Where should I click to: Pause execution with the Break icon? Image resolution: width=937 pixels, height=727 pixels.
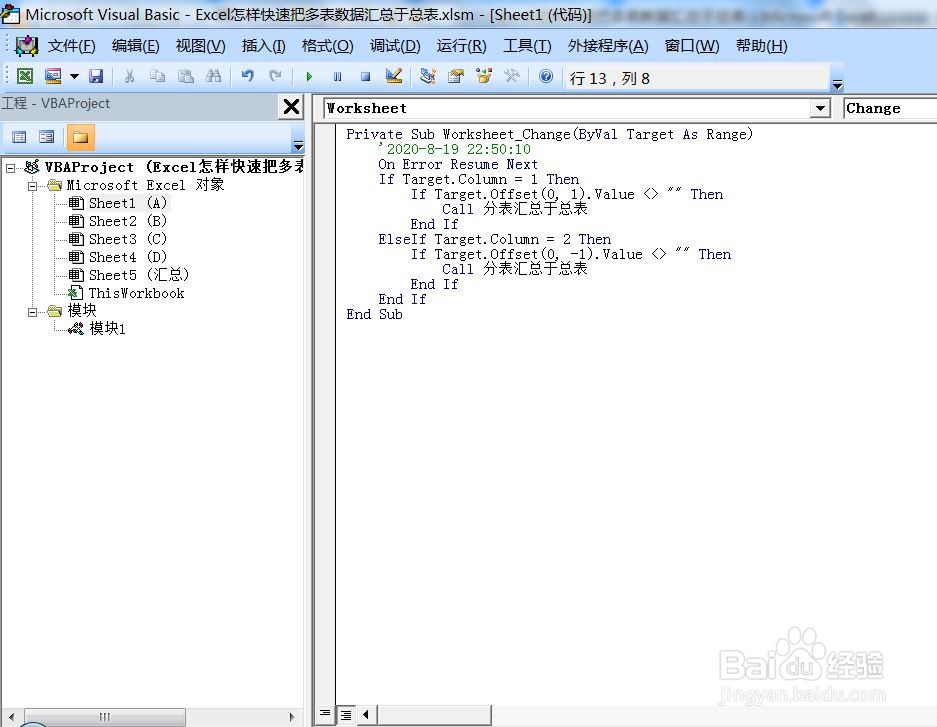pyautogui.click(x=338, y=76)
